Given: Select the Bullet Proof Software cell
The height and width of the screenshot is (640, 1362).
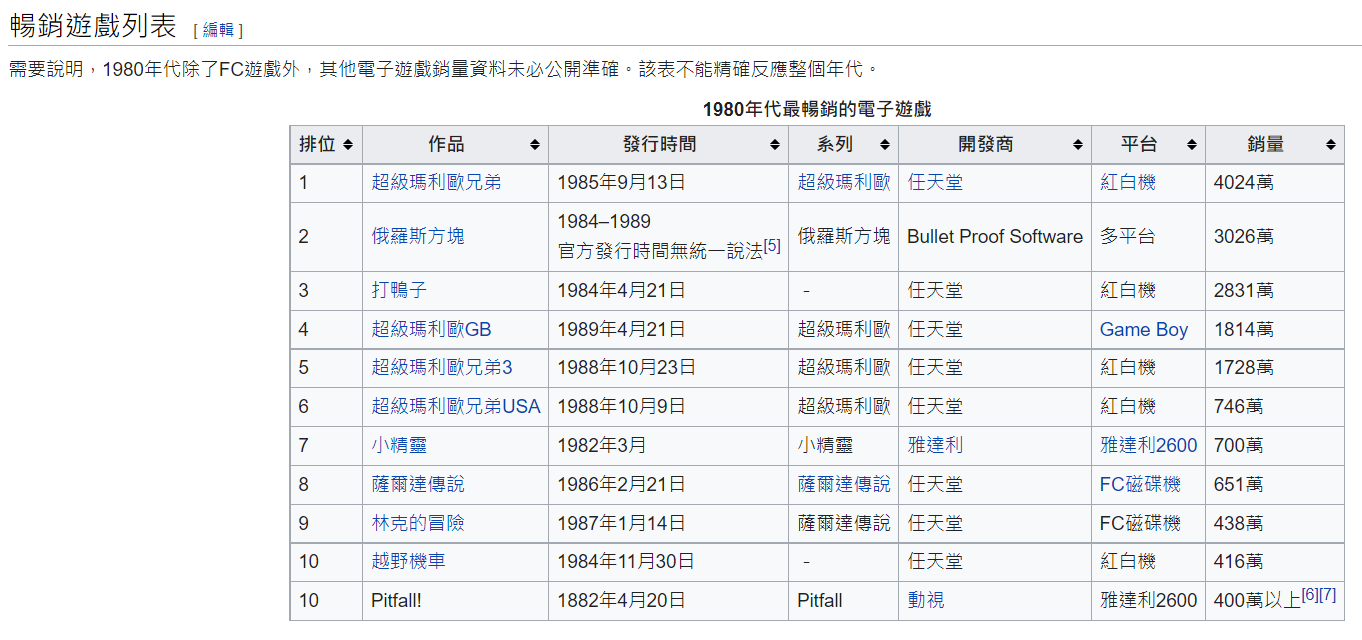Looking at the screenshot, I should click(995, 237).
